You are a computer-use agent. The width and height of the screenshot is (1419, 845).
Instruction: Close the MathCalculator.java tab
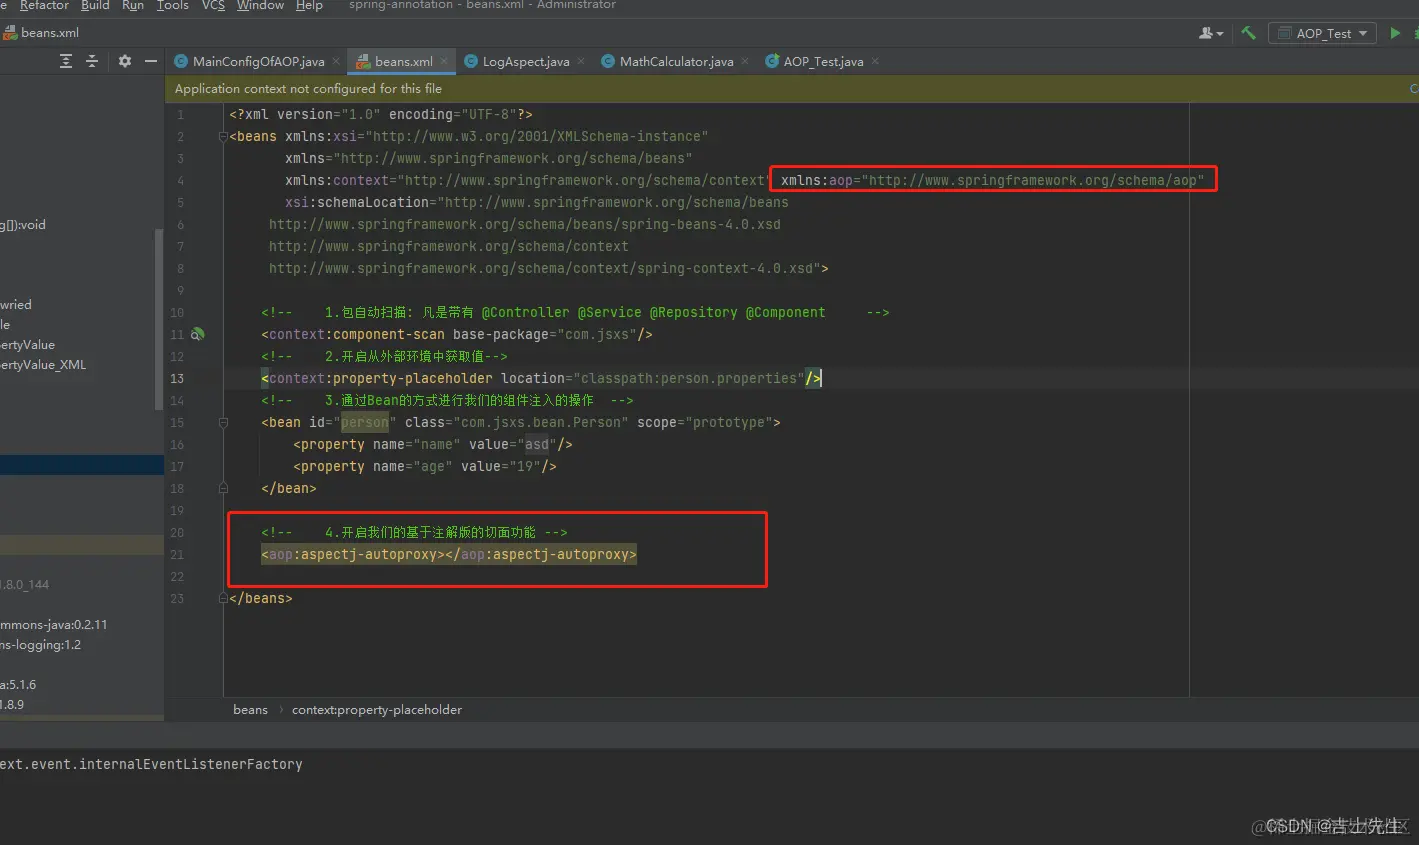745,62
